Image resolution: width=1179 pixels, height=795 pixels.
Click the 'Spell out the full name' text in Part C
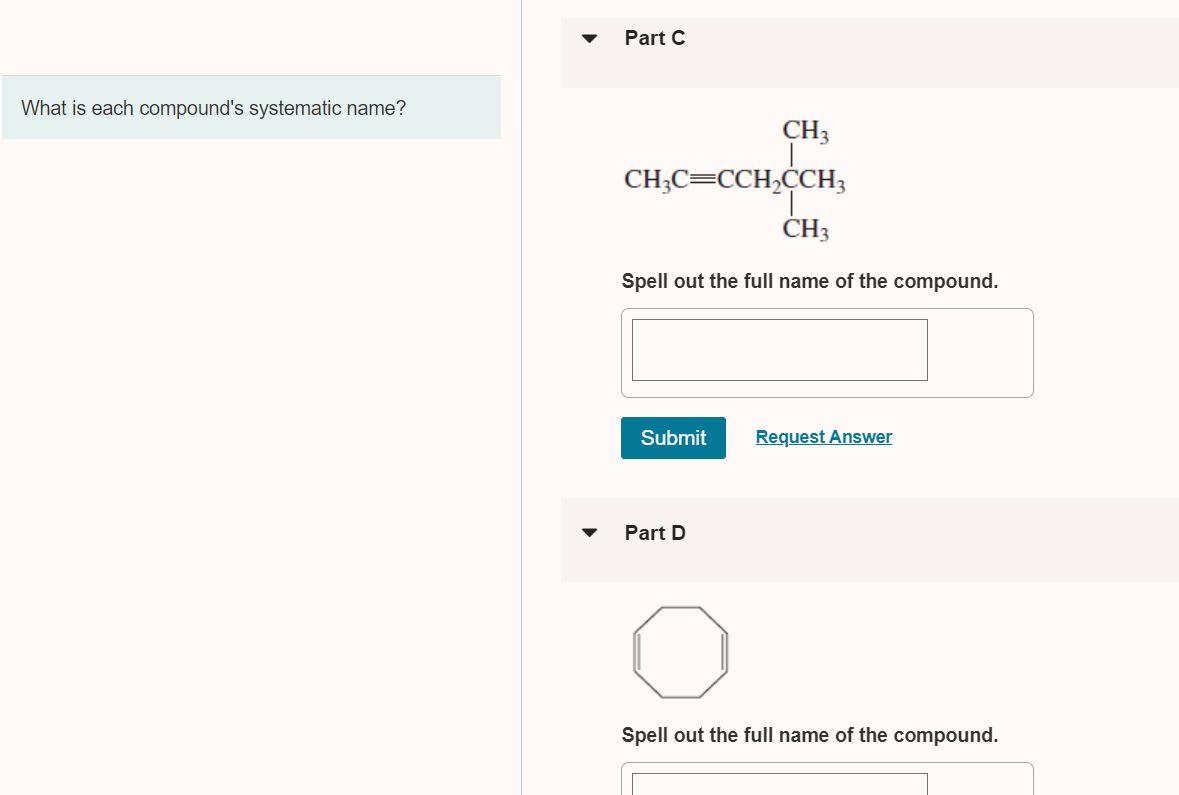(x=810, y=281)
